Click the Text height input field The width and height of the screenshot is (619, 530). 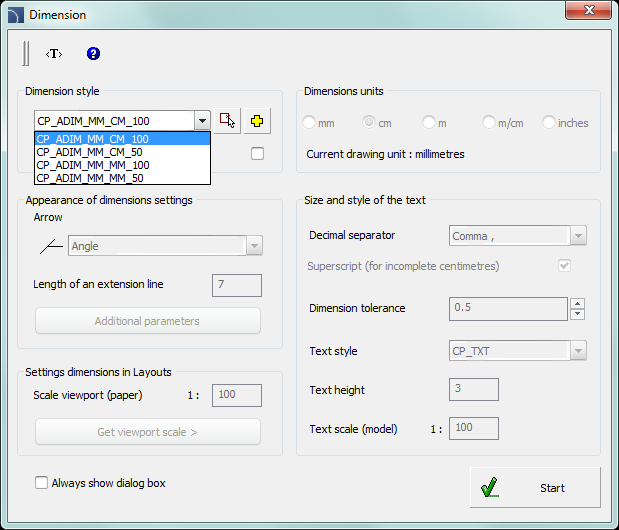pyautogui.click(x=474, y=390)
